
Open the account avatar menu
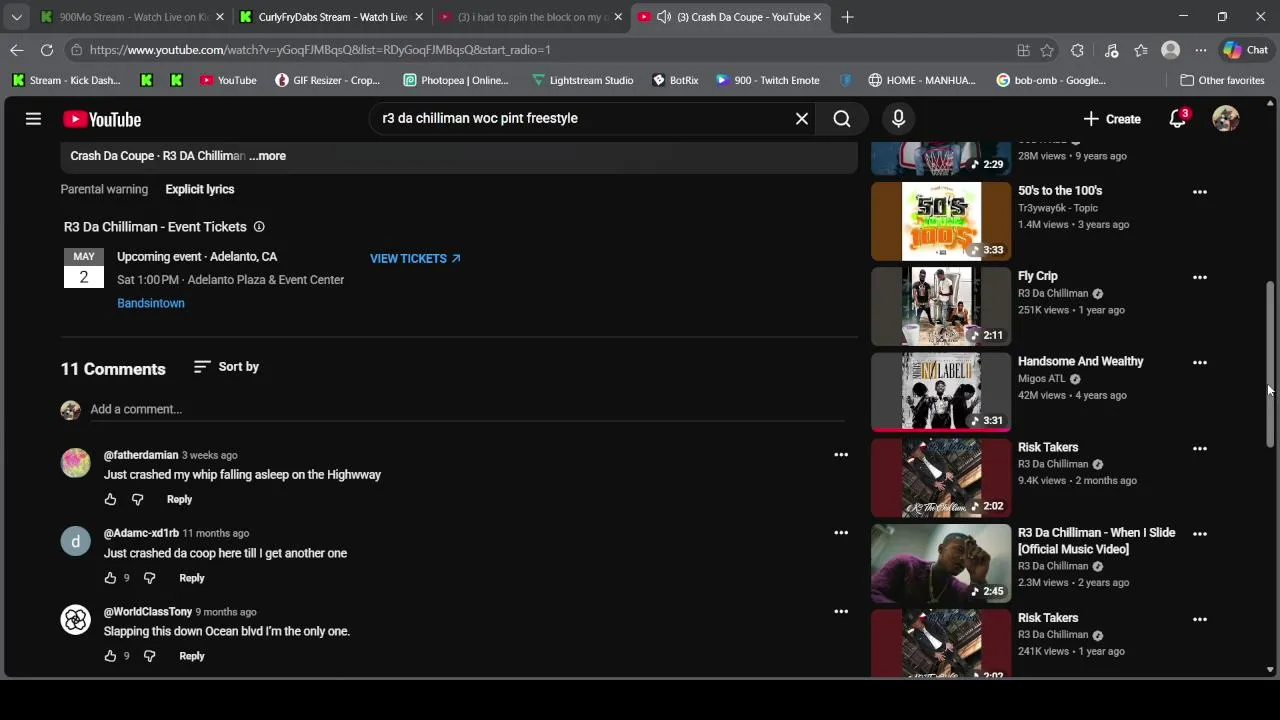click(x=1225, y=118)
